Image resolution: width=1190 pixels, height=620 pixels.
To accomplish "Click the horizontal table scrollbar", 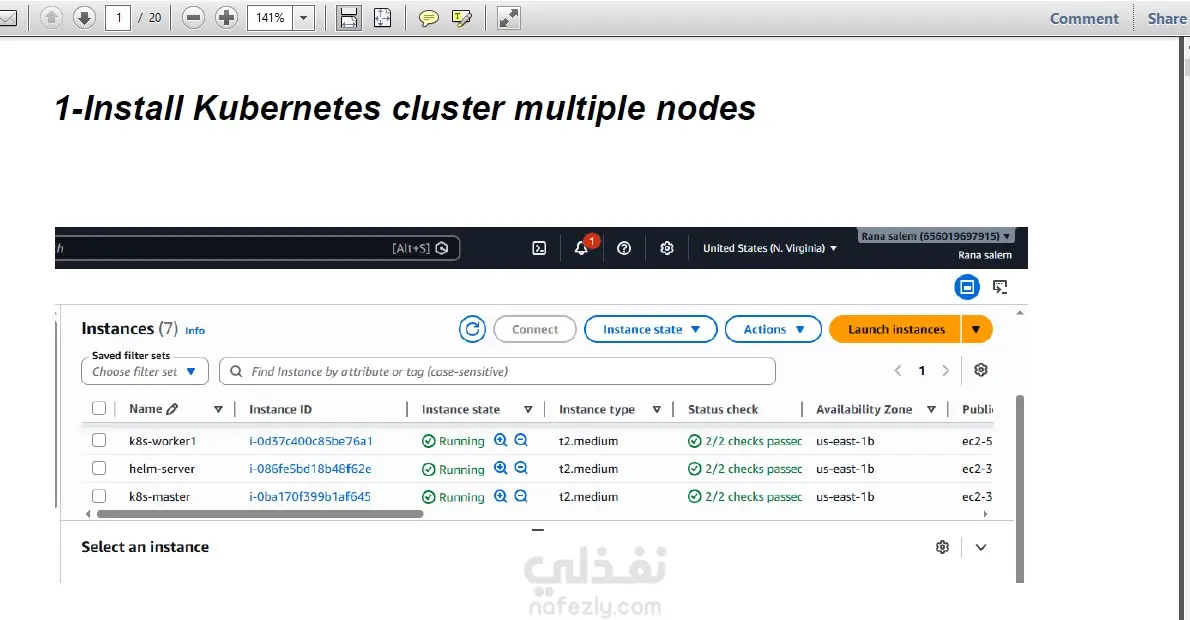I will tap(260, 514).
